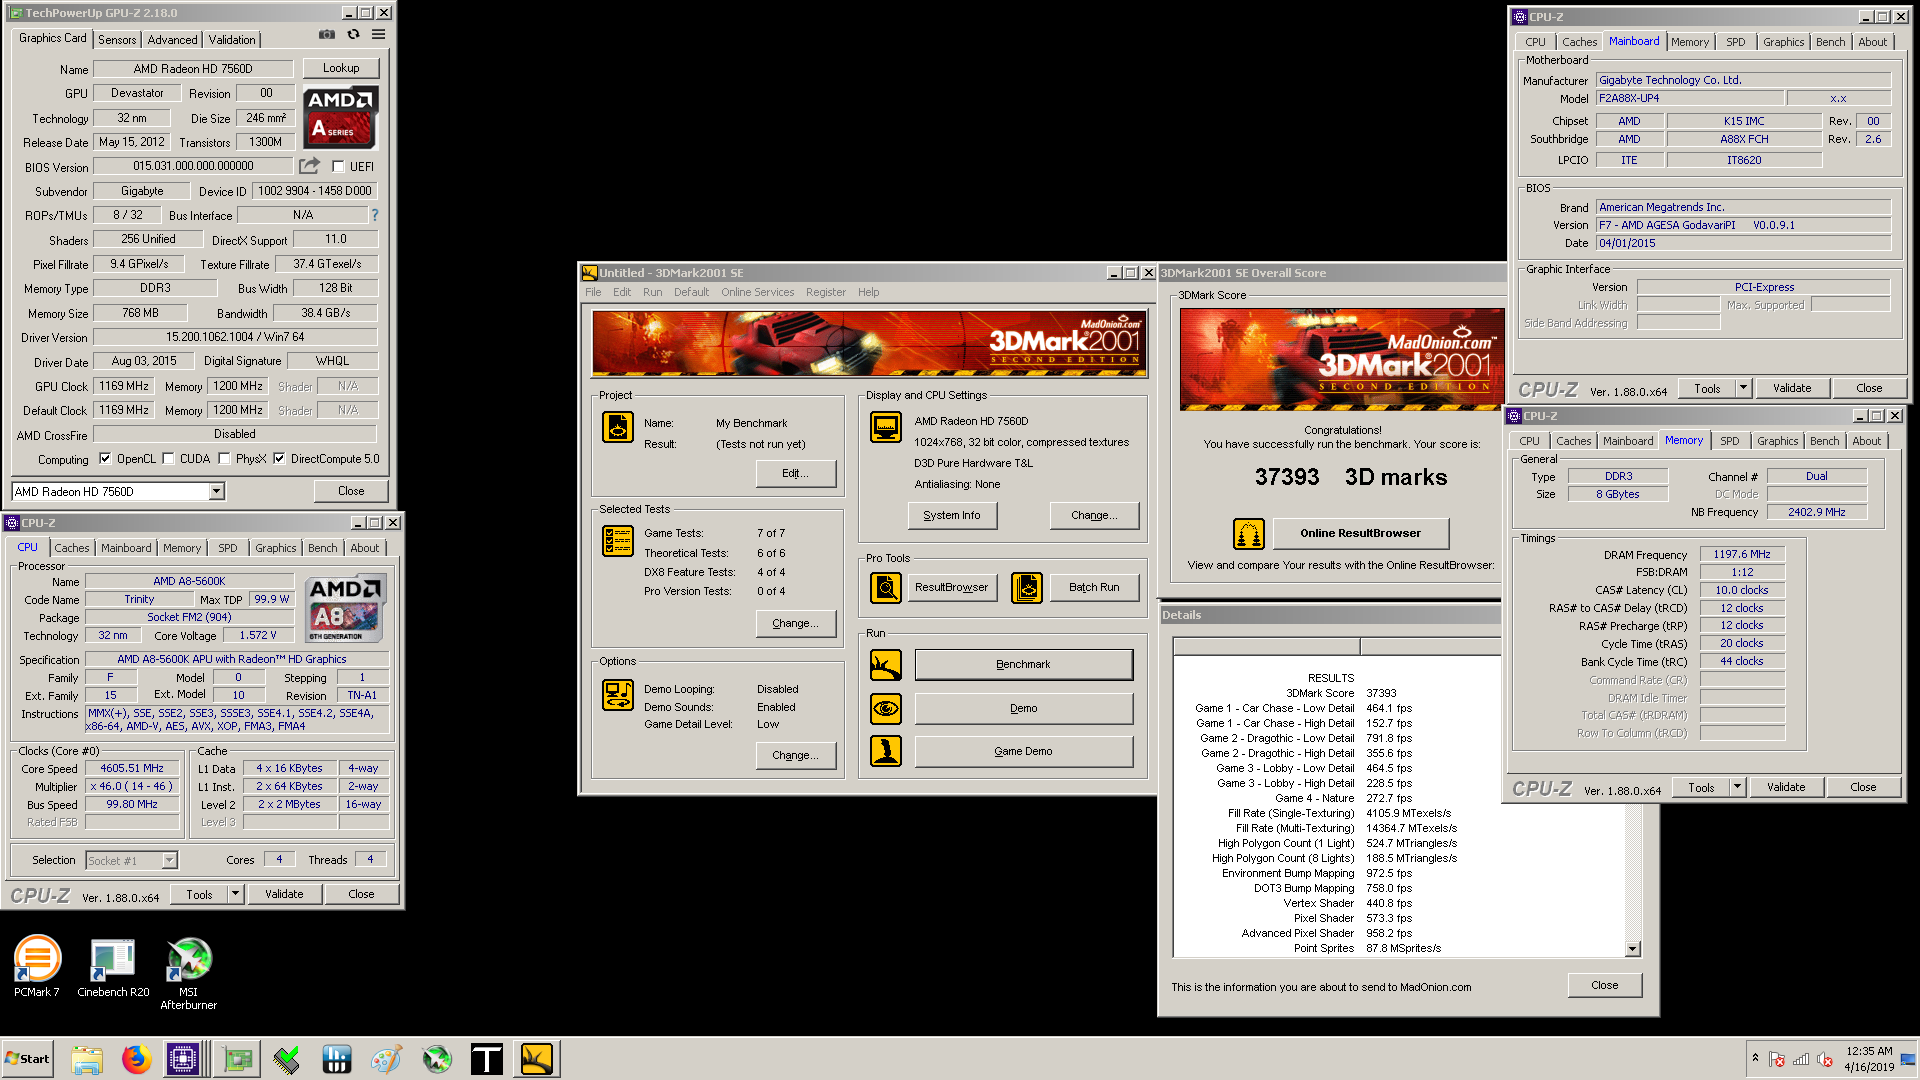Image resolution: width=1920 pixels, height=1080 pixels.
Task: Click Benchmark run icon in 3DMark
Action: coord(885,665)
